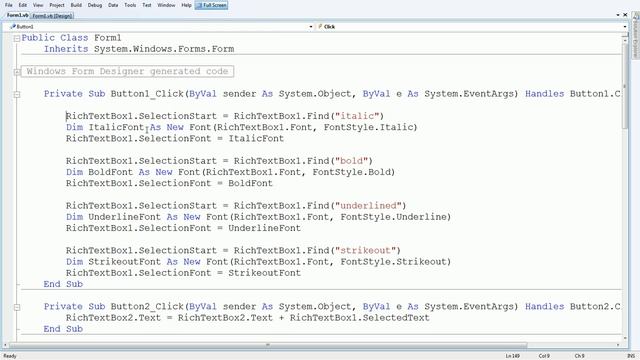Open the Test menu
Viewport: 640px width, 360px height.
[x=147, y=5]
